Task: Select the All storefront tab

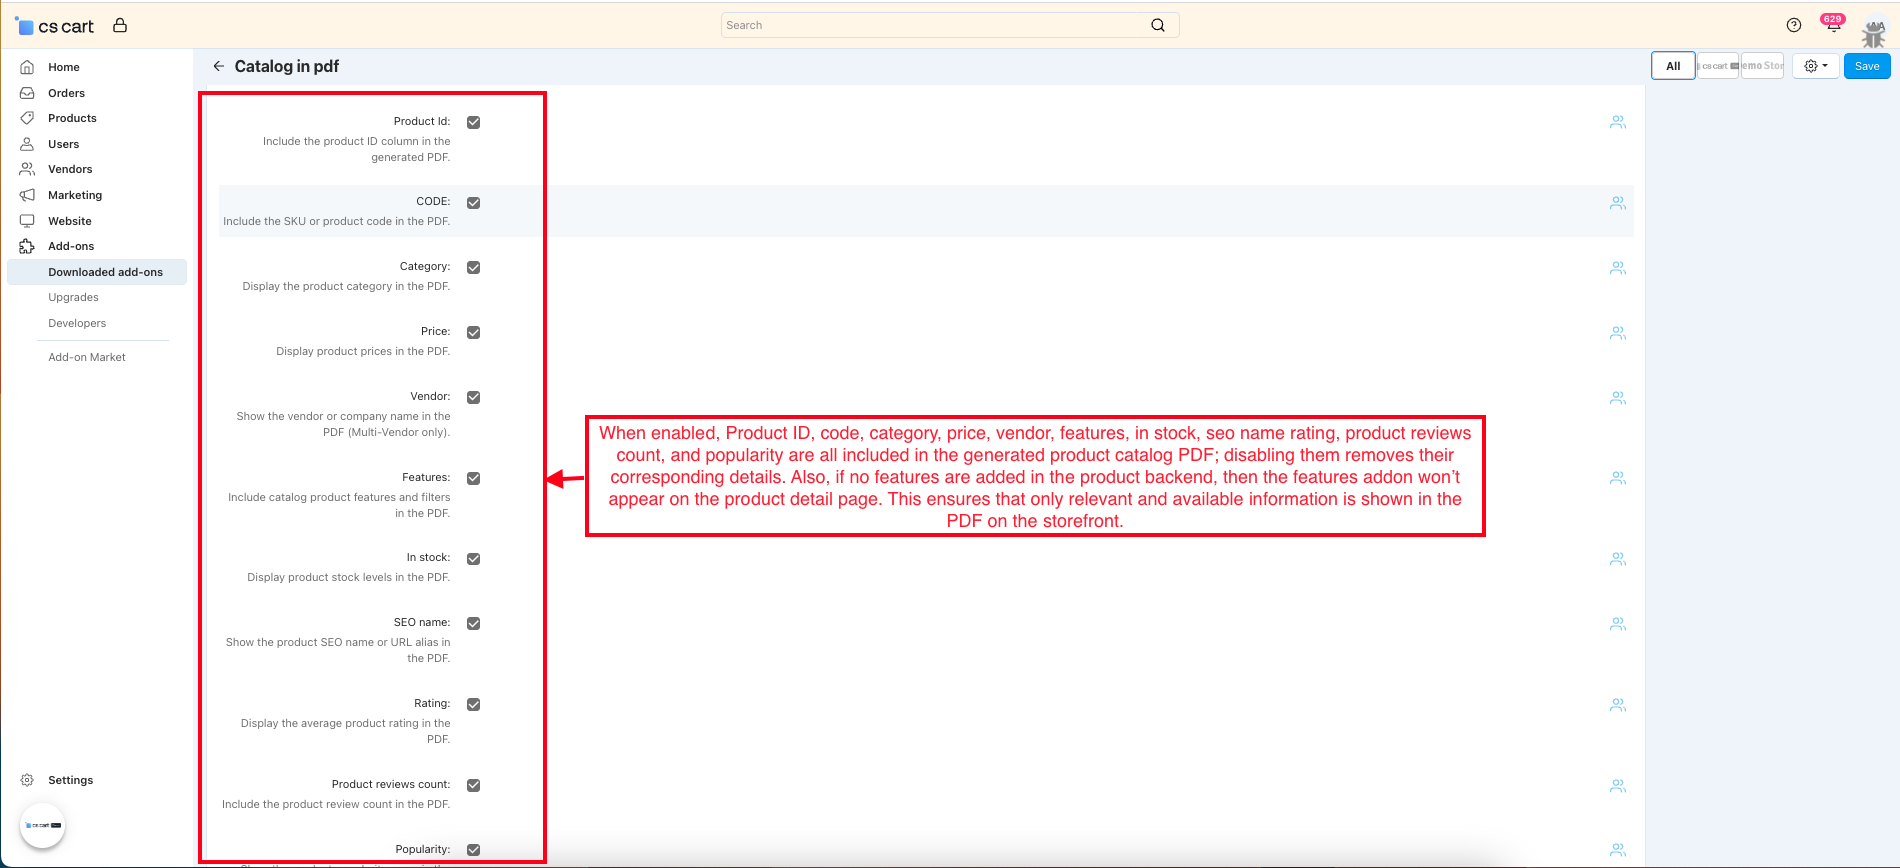Action: [x=1673, y=66]
